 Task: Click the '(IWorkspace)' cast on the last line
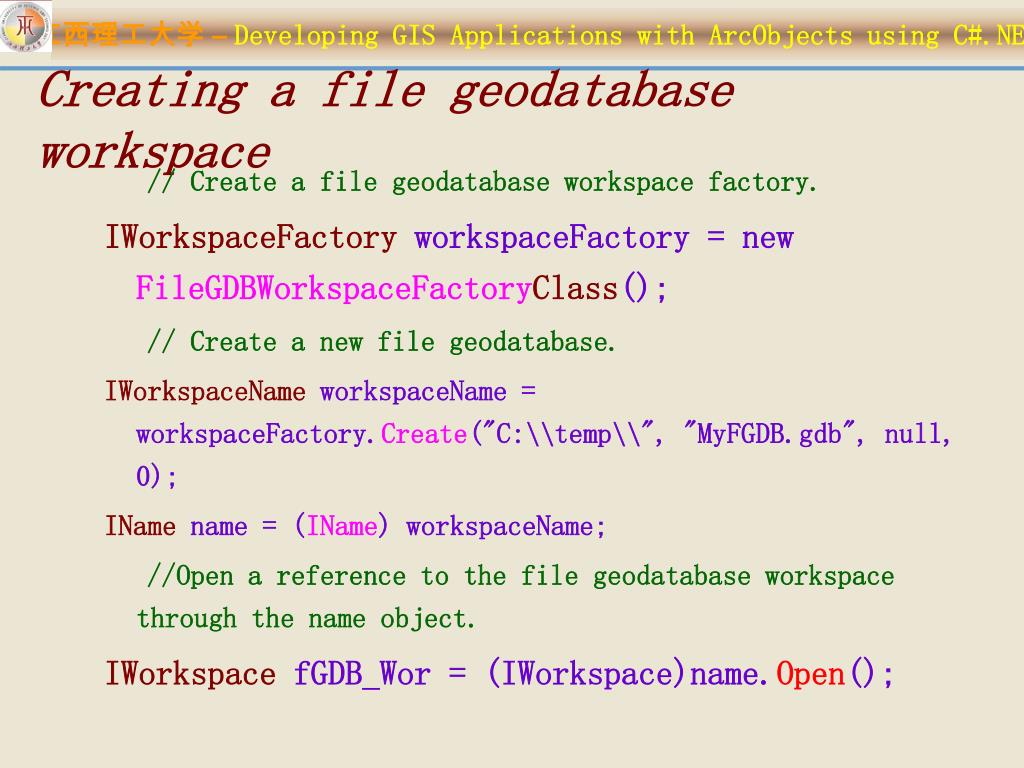[586, 673]
